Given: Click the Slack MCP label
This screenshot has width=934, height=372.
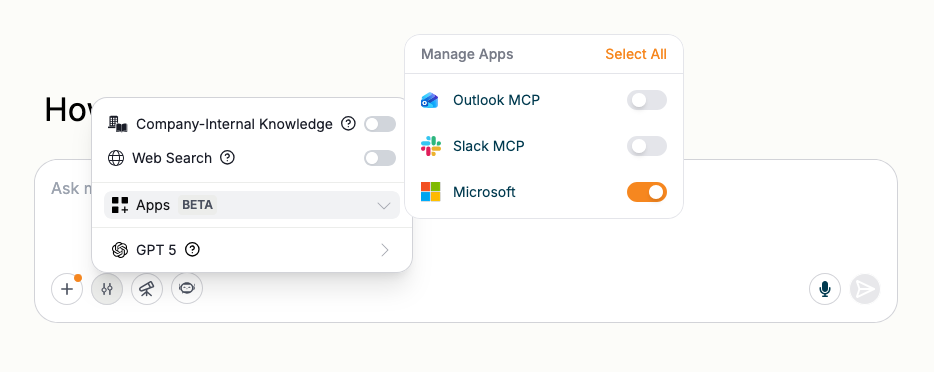Looking at the screenshot, I should click(488, 146).
